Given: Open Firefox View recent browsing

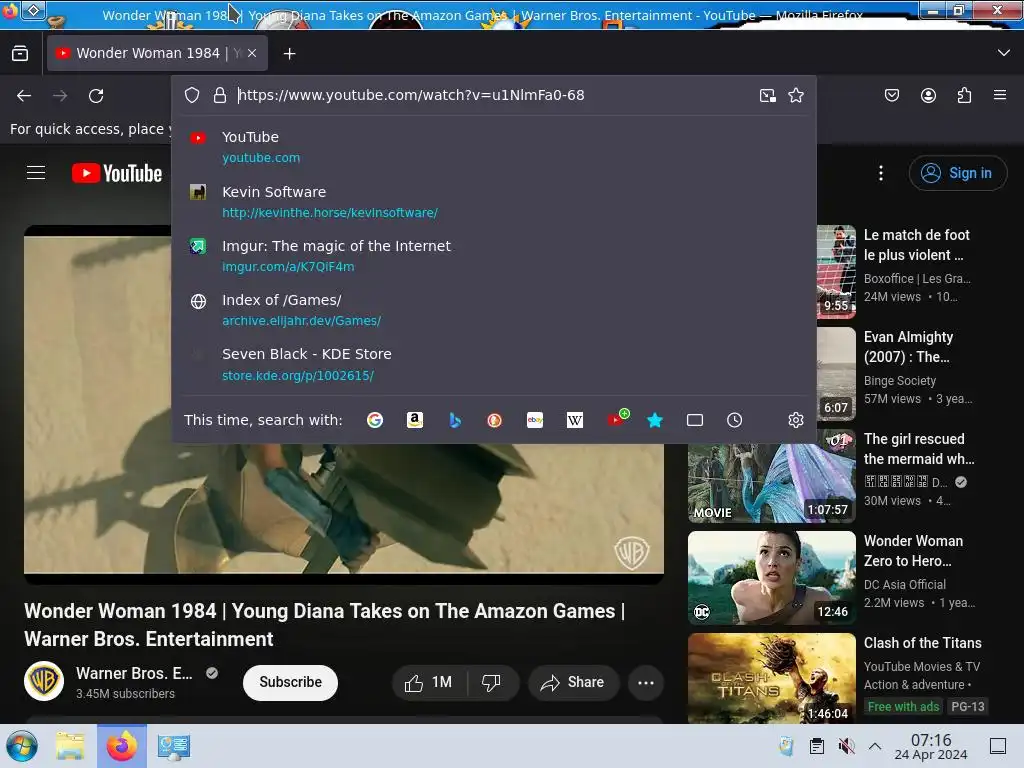Looking at the screenshot, I should [20, 54].
